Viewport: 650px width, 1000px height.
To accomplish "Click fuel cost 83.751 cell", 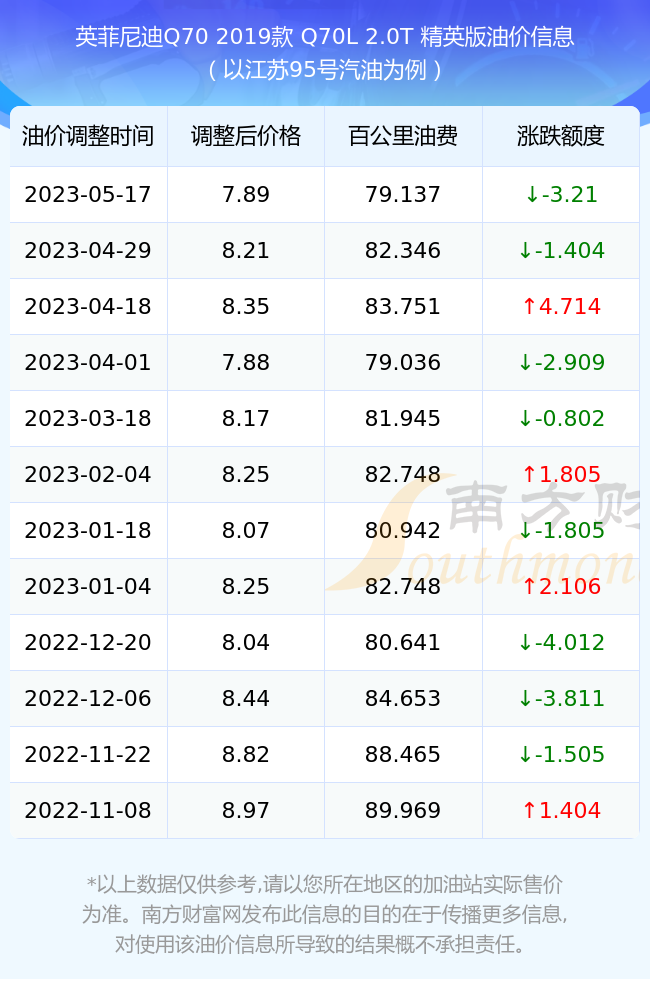I will 403,307.
